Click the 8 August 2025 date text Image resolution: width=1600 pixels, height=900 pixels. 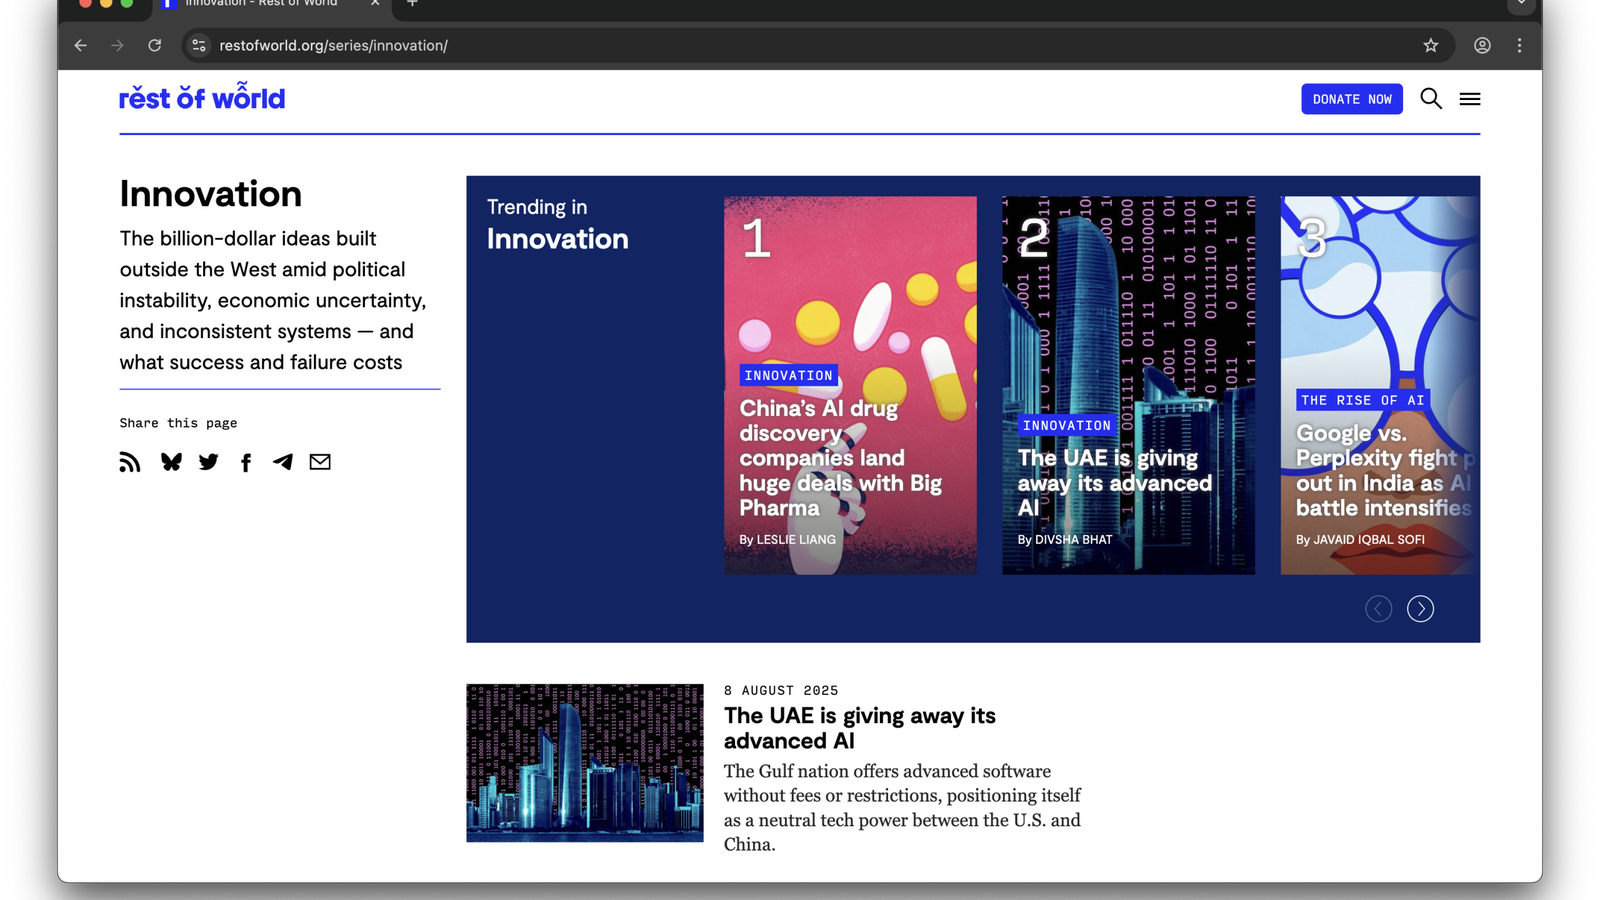pos(781,691)
